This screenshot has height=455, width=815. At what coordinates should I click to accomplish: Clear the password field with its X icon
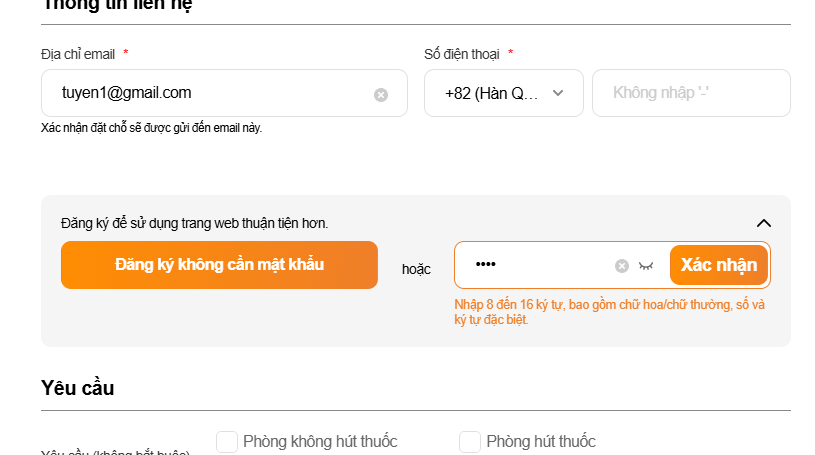pyautogui.click(x=622, y=266)
